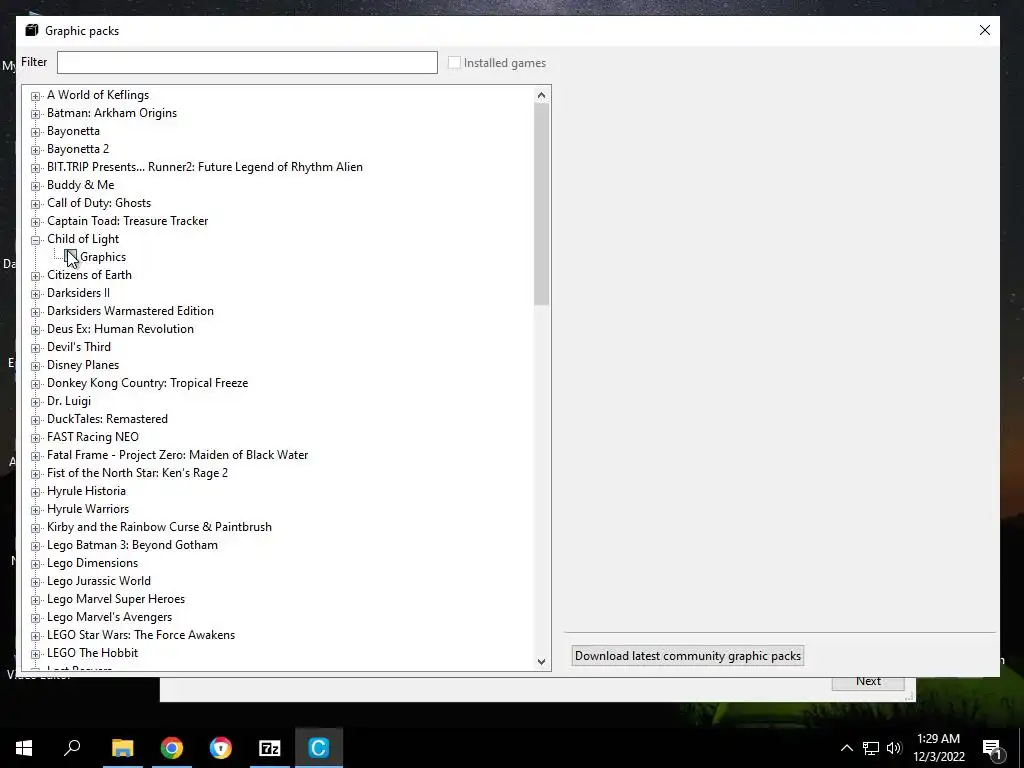Image resolution: width=1024 pixels, height=768 pixels.
Task: Open the volume tray icon
Action: tap(894, 748)
